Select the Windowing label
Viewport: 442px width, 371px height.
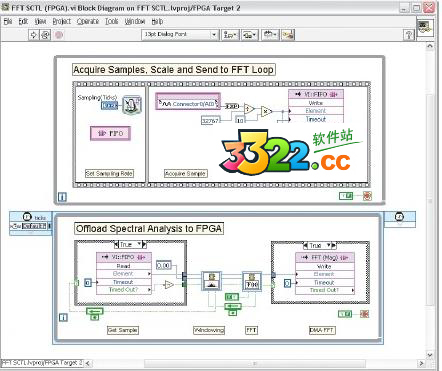[209, 330]
